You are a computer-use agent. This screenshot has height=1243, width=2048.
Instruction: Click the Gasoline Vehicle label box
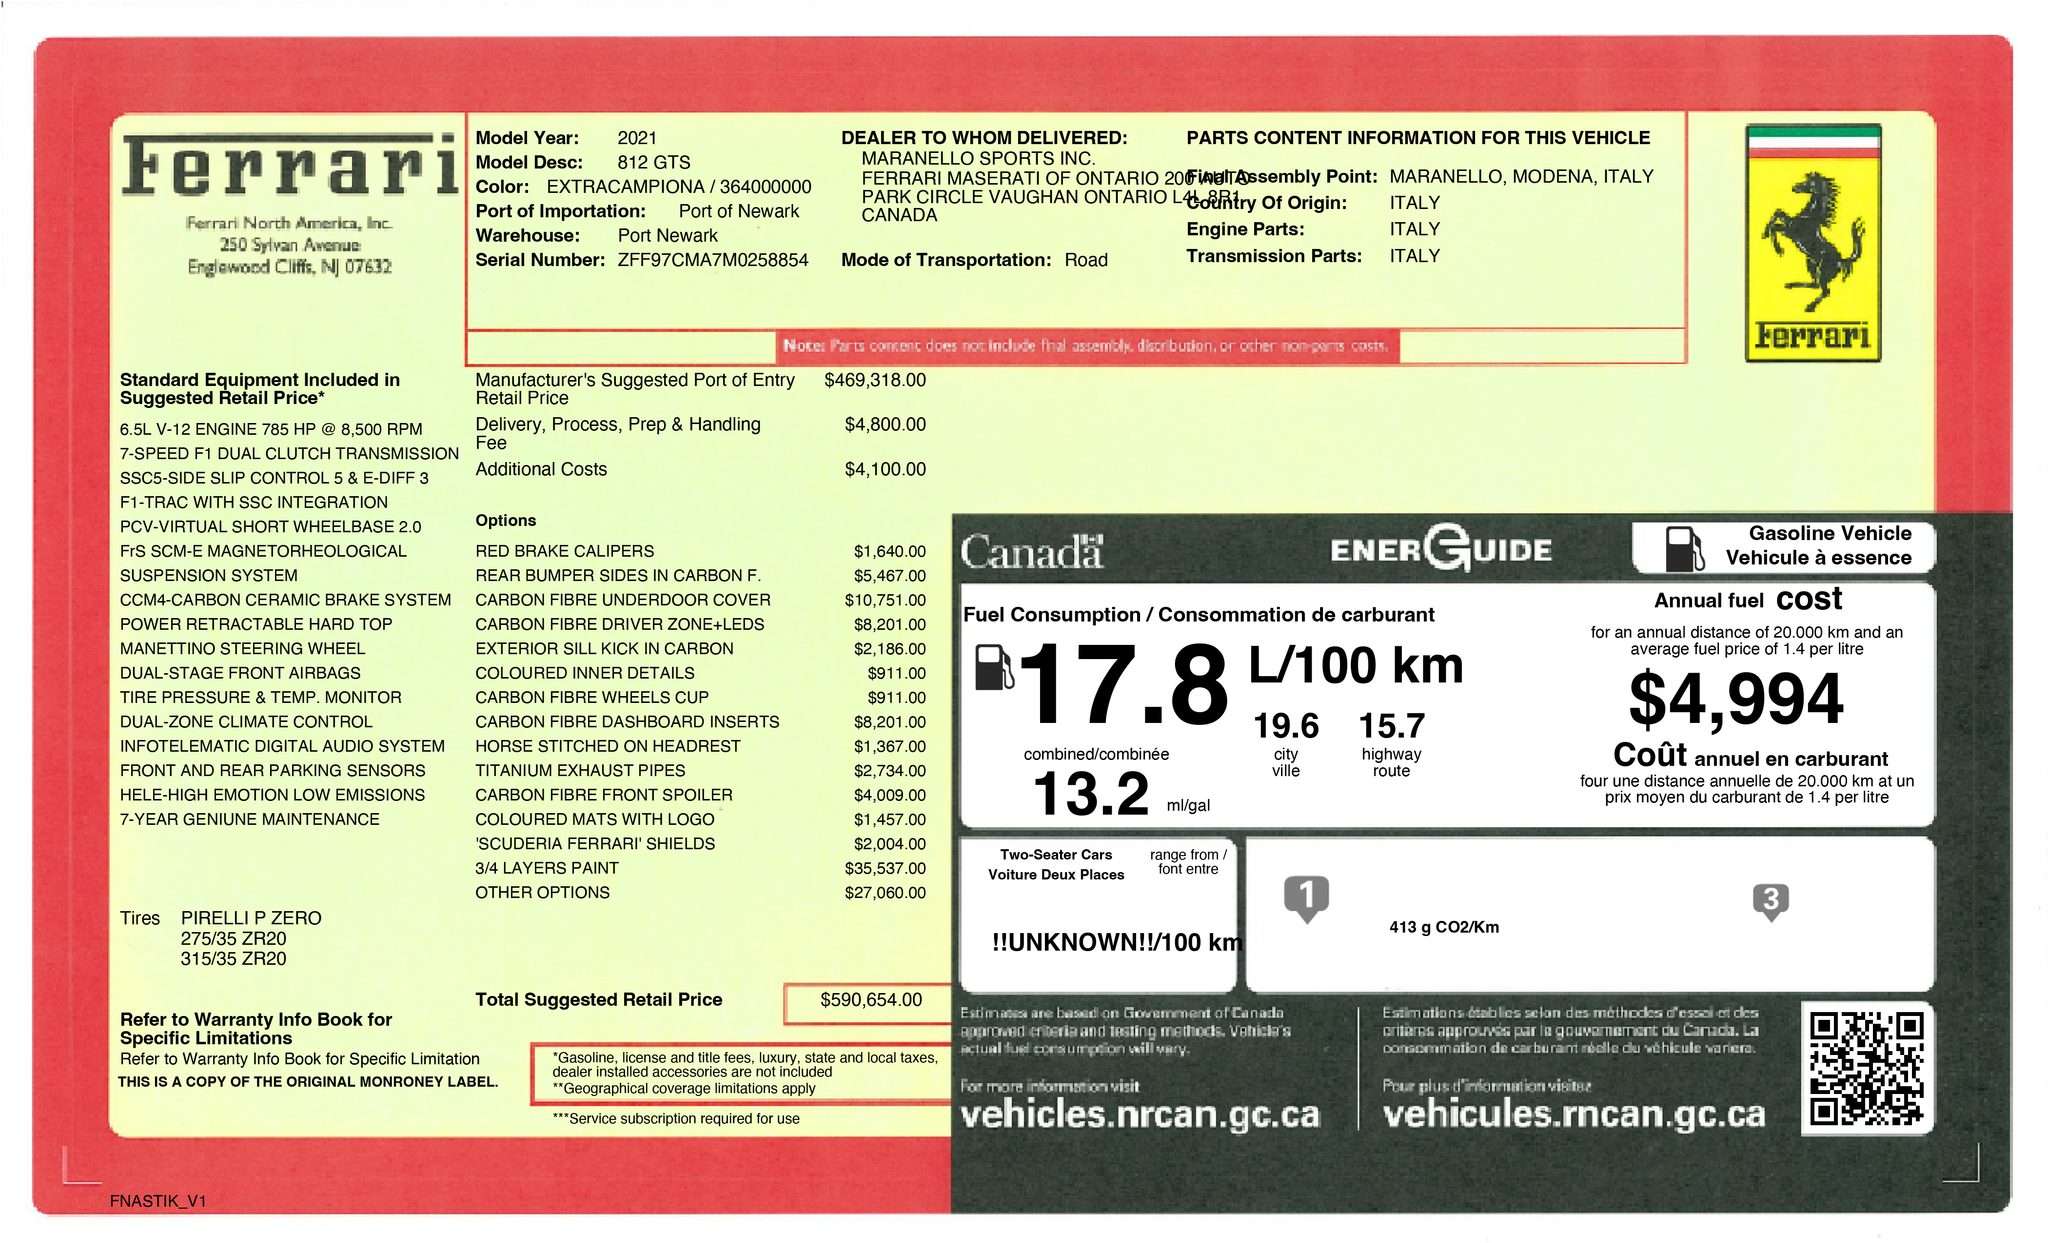pyautogui.click(x=1784, y=547)
